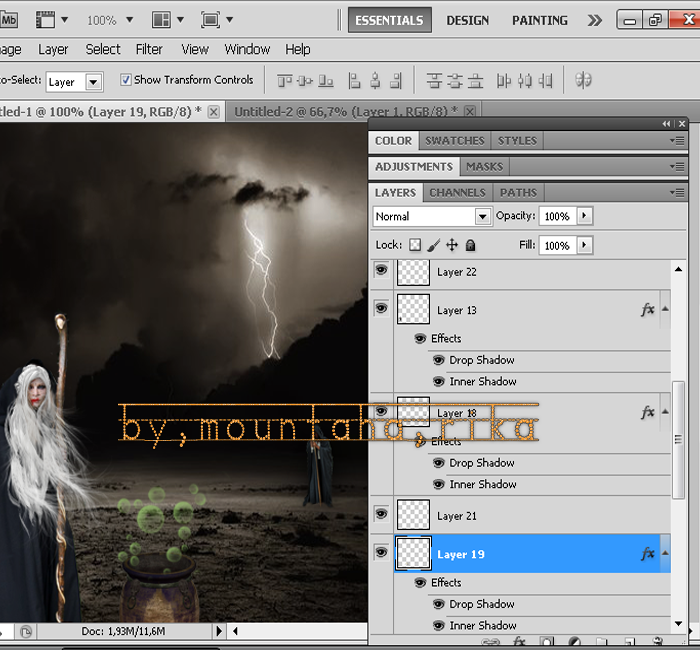
Task: Collapse Layer 13 effects arrow
Action: [x=665, y=309]
